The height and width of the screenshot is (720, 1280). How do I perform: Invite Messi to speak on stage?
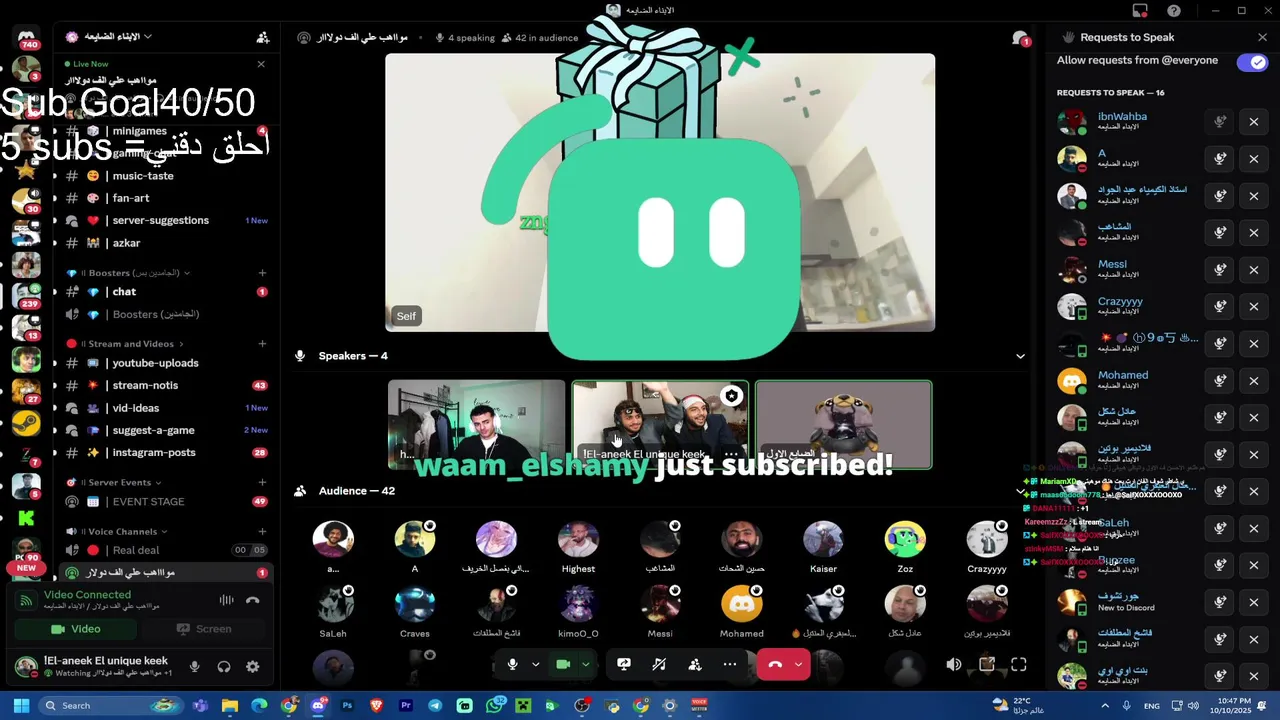pyautogui.click(x=1220, y=270)
